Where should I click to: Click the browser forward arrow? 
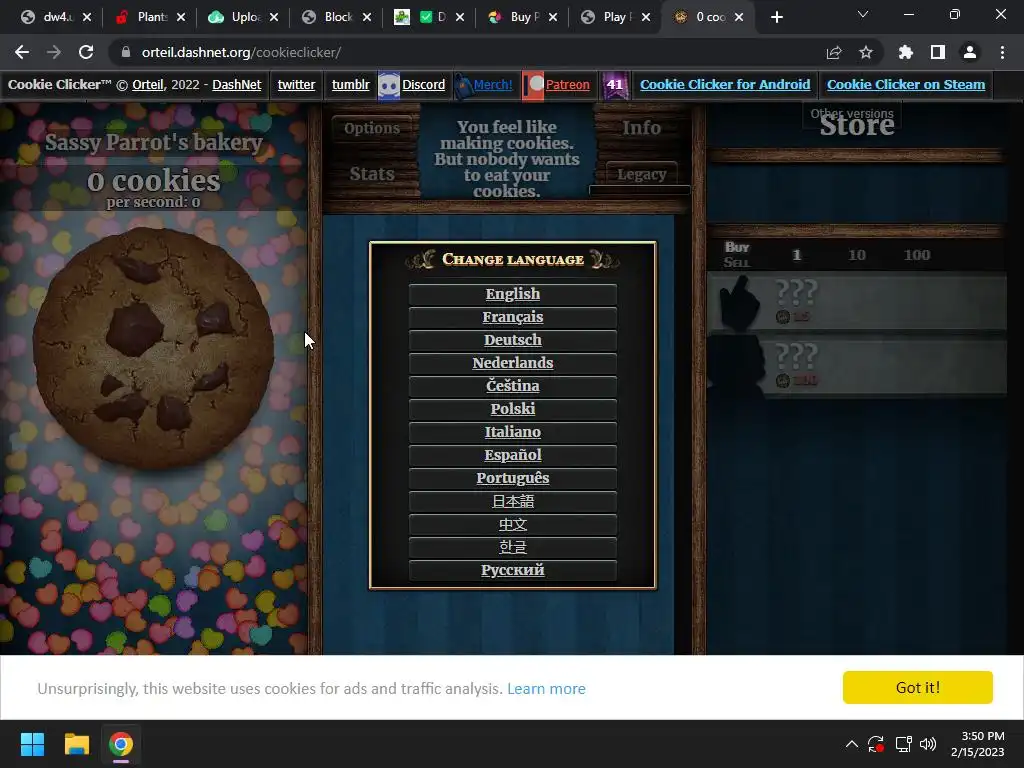pos(54,52)
